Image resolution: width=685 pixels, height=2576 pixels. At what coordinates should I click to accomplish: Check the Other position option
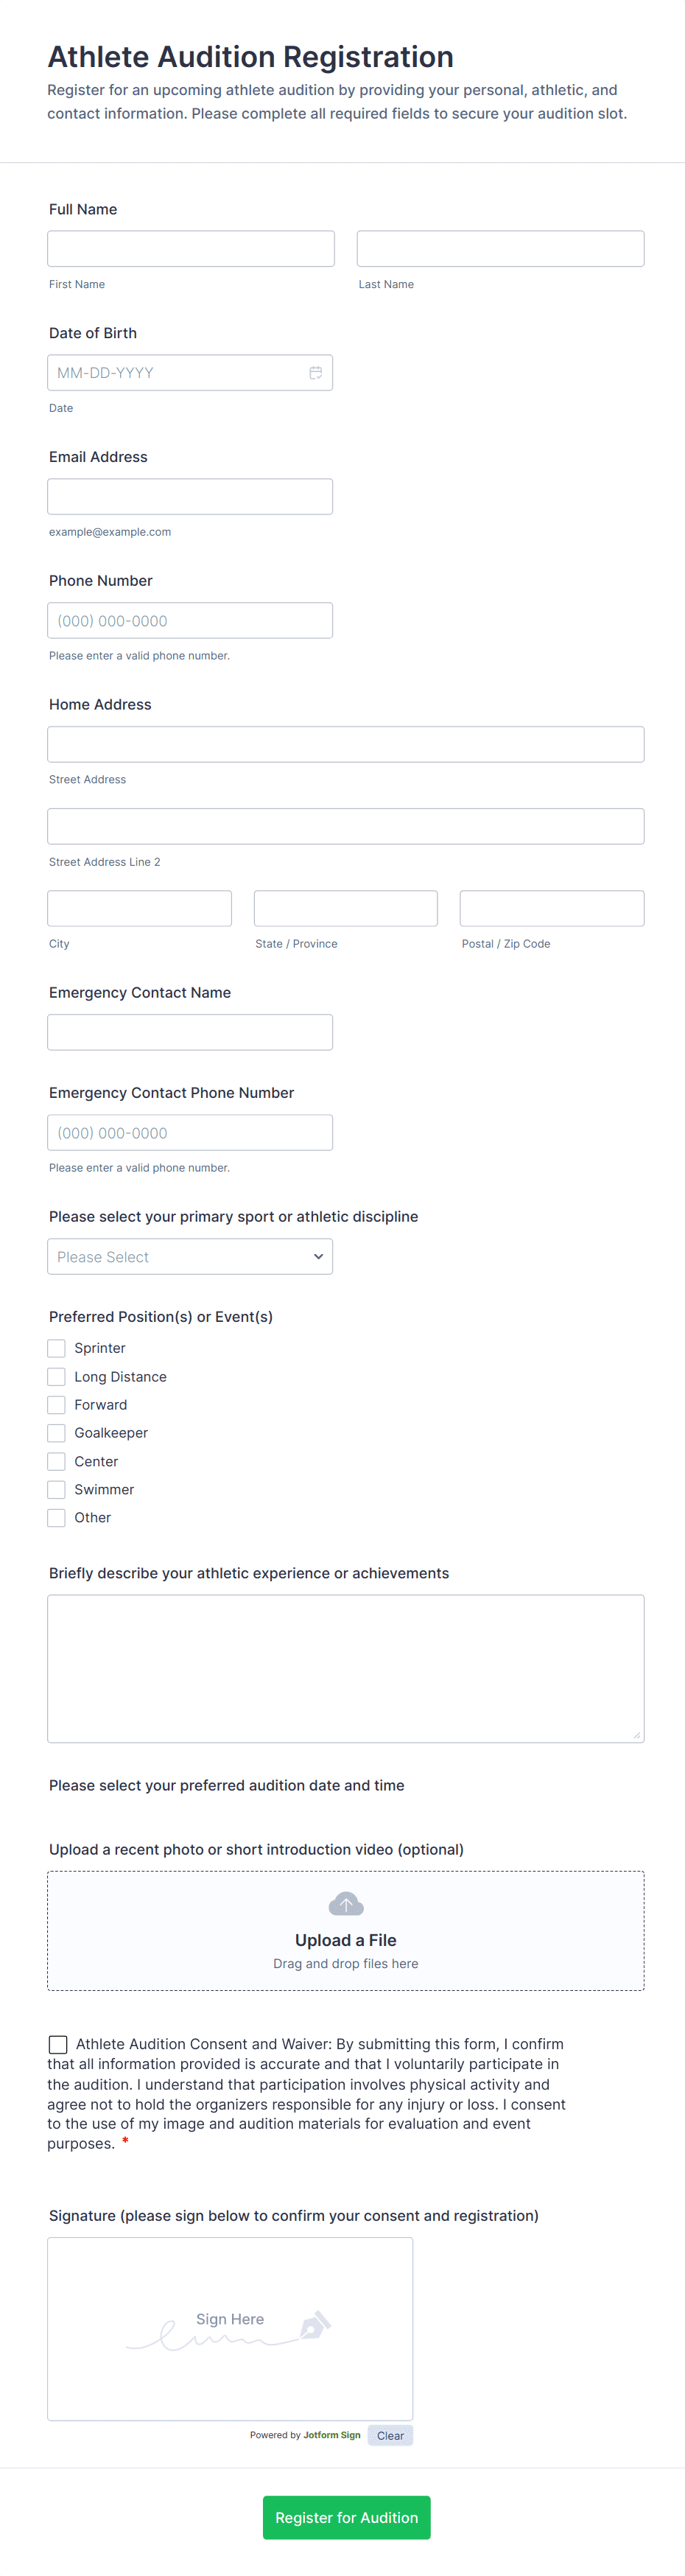56,1517
